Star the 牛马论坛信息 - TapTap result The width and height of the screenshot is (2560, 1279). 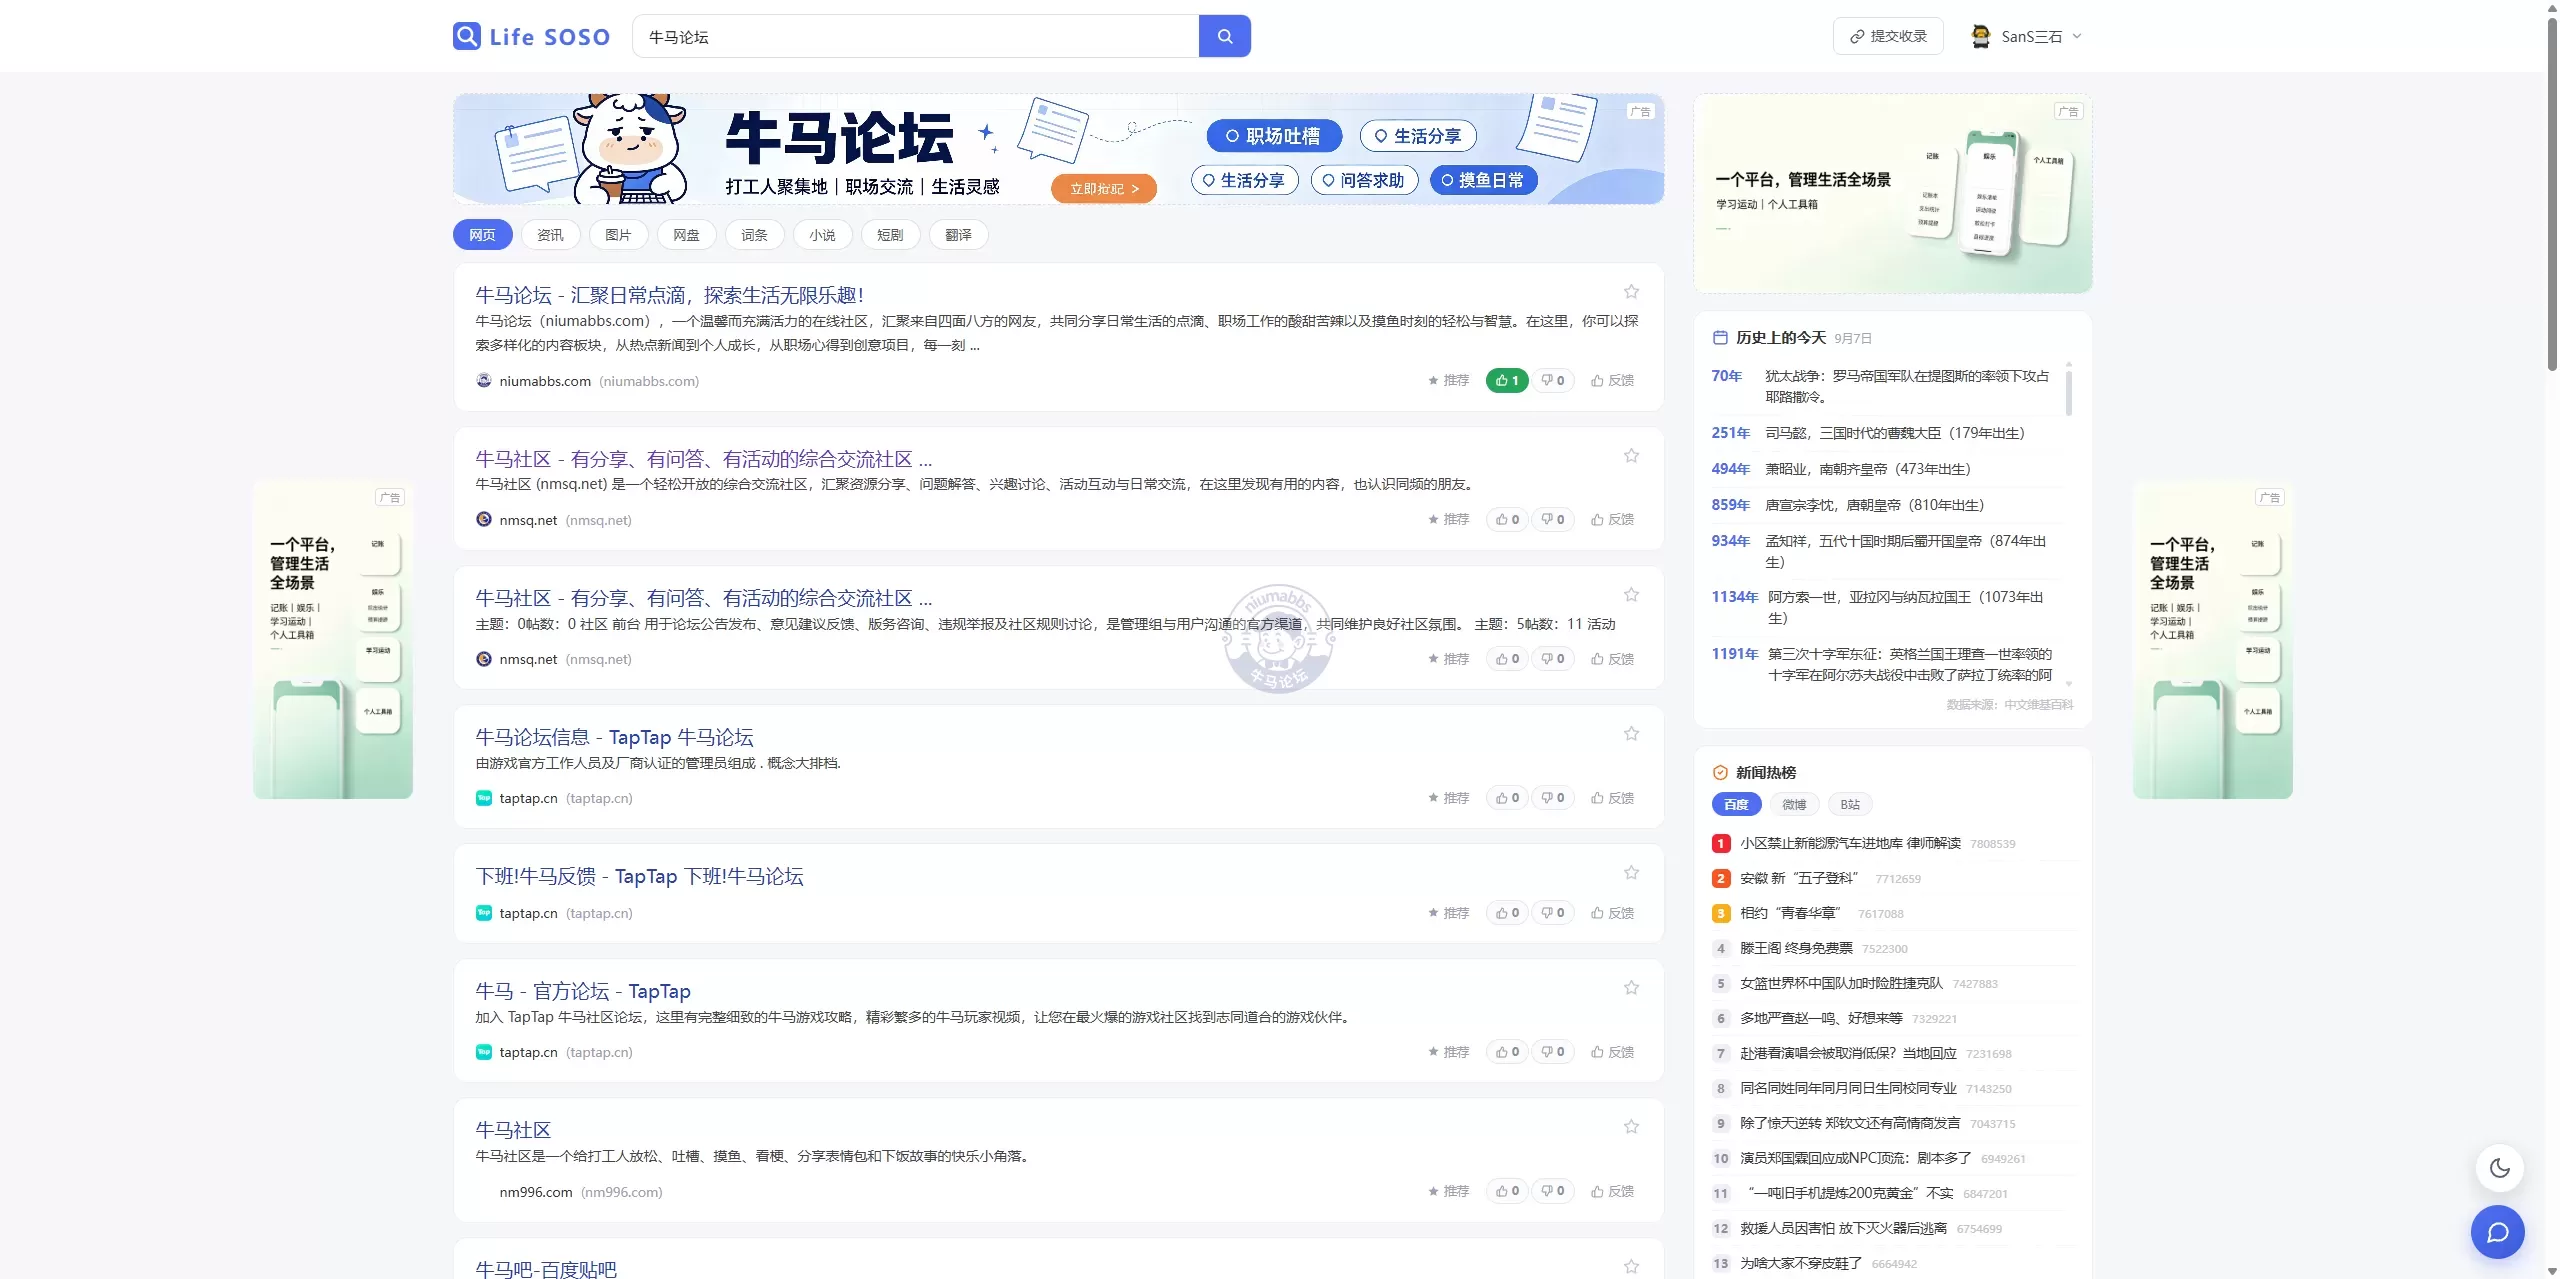(x=1631, y=734)
